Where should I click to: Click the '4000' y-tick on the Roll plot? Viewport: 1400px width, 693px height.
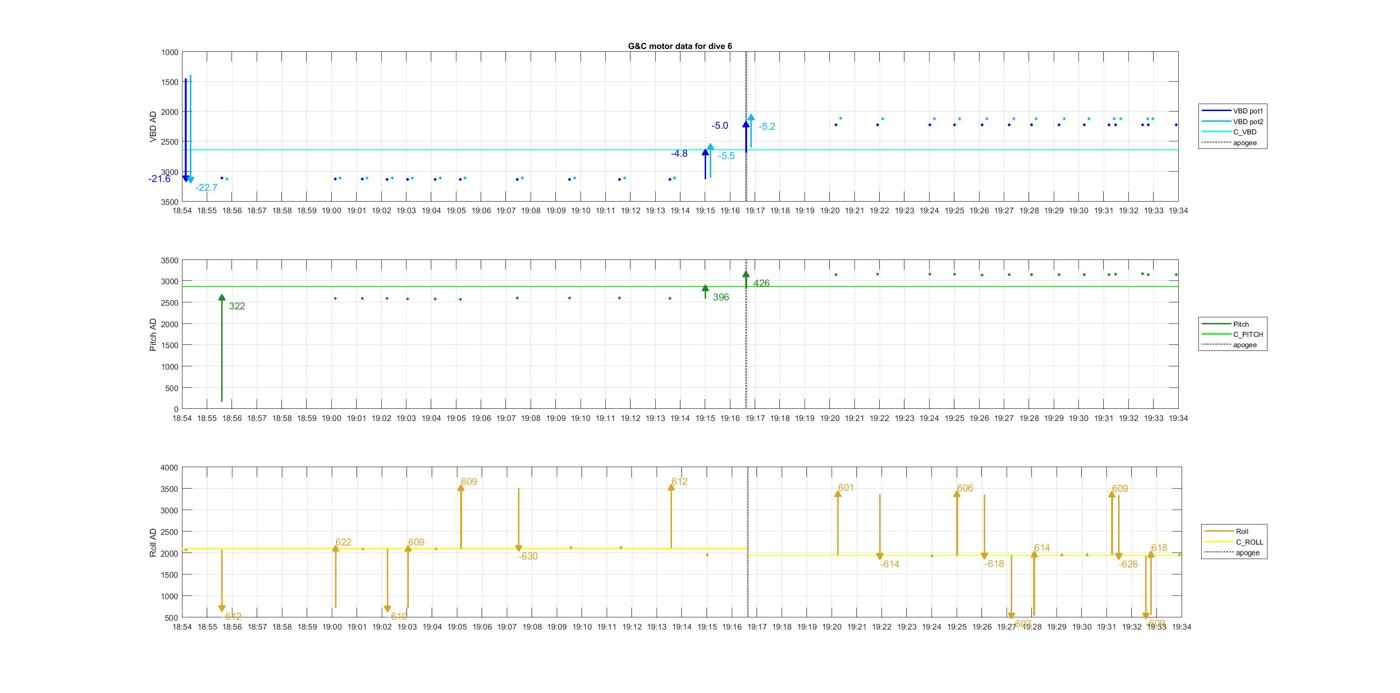click(169, 468)
